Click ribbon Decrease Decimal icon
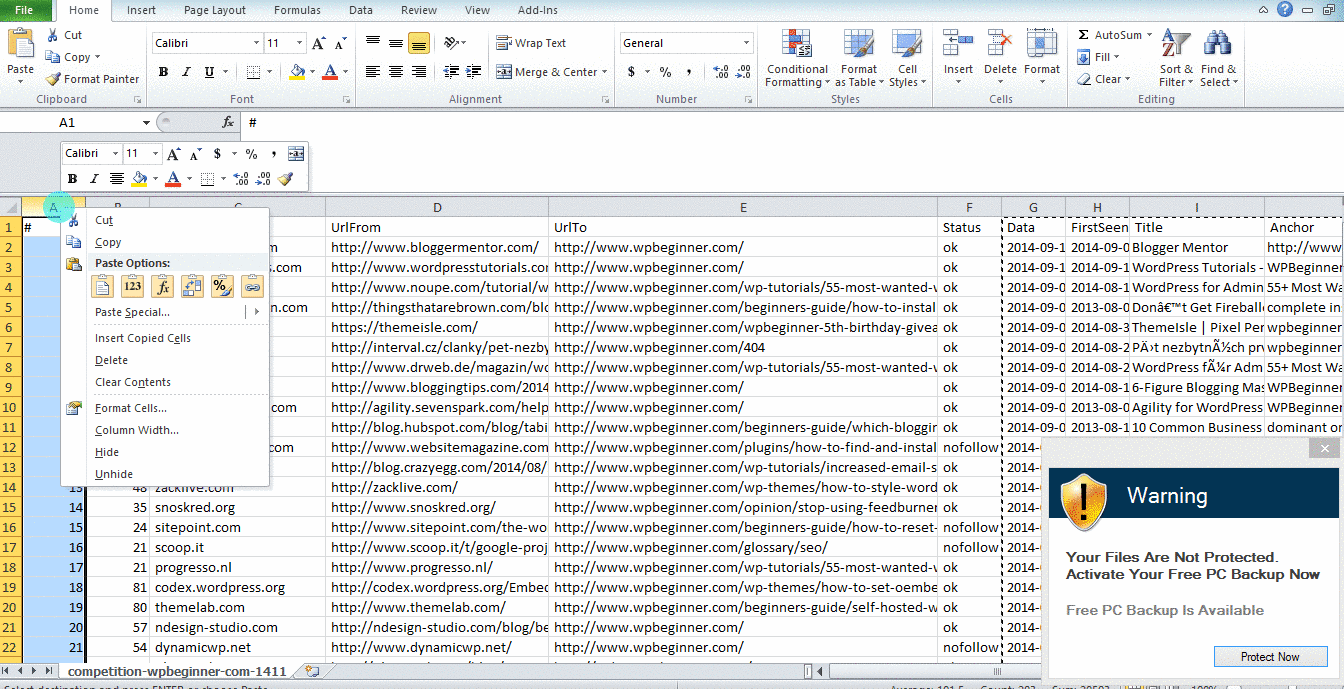 tap(742, 72)
